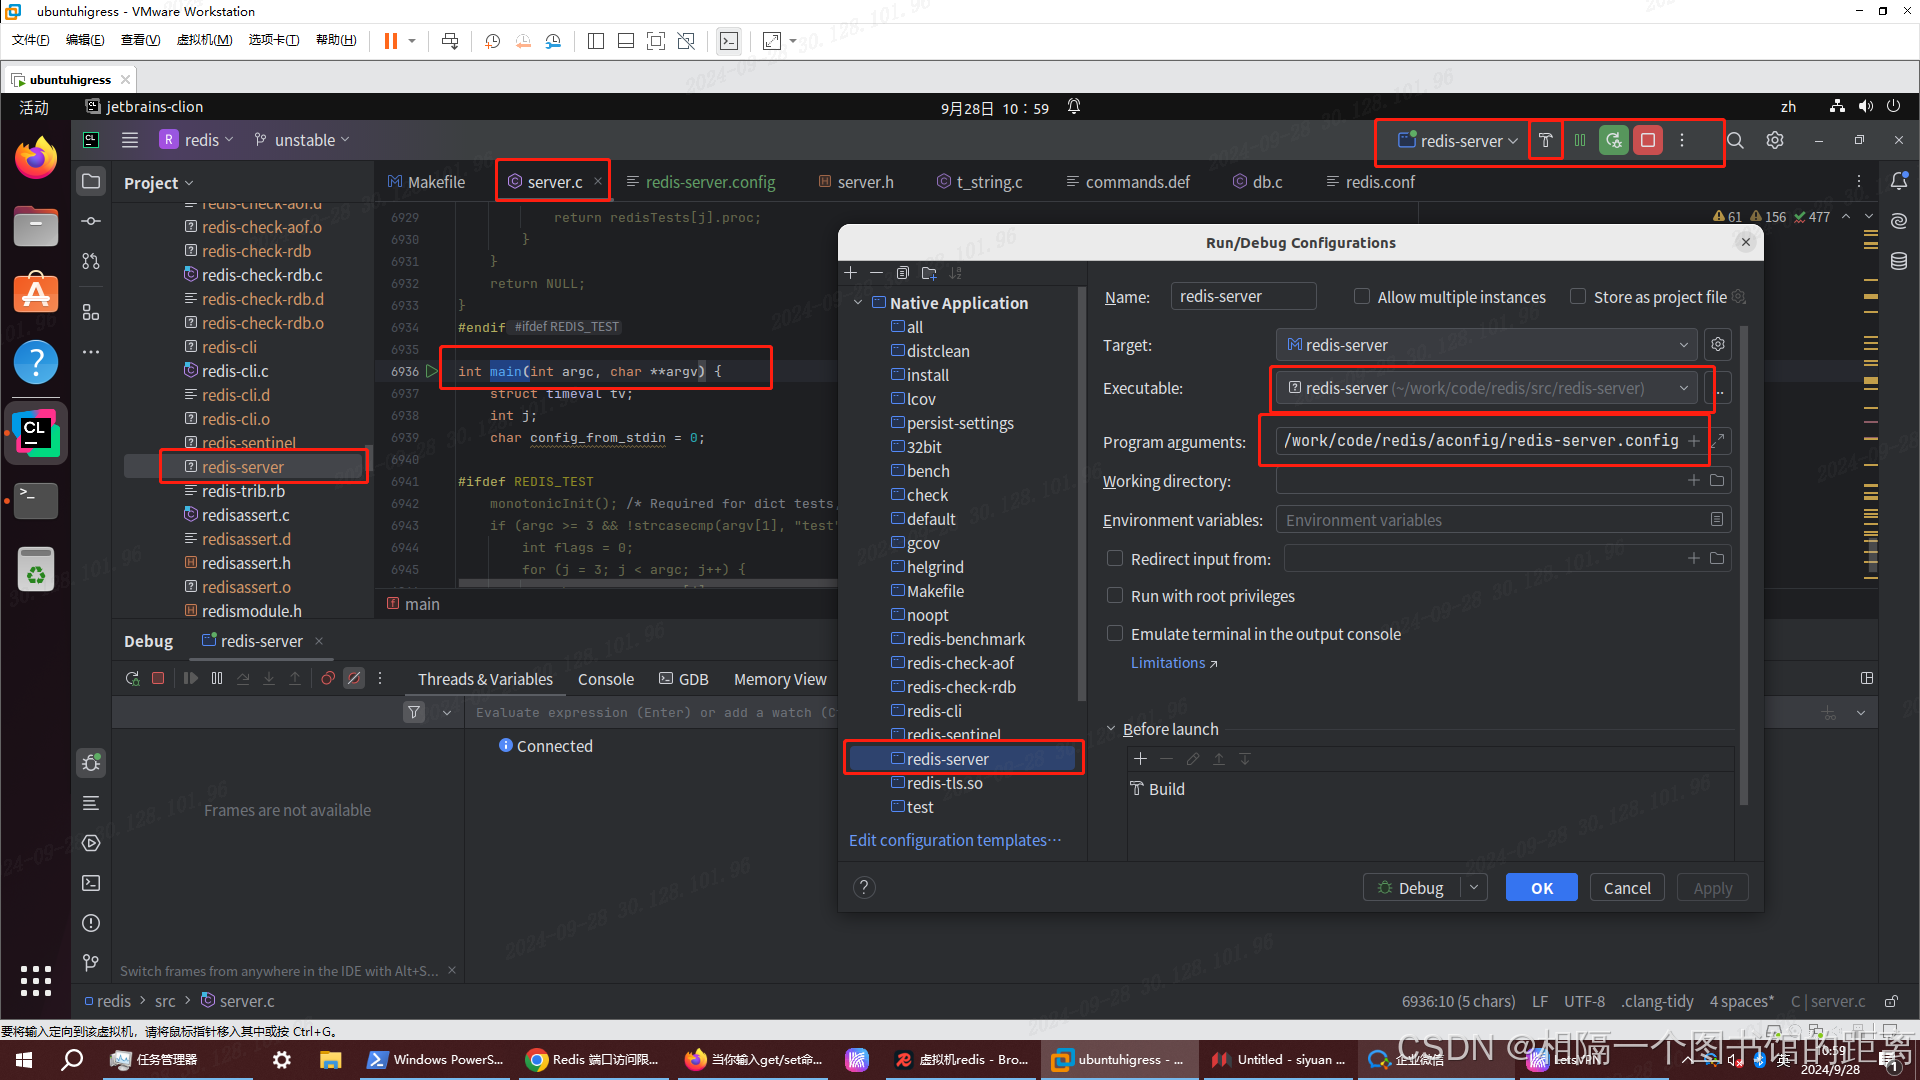Click the Build hammer icon in toolbar

click(1545, 141)
